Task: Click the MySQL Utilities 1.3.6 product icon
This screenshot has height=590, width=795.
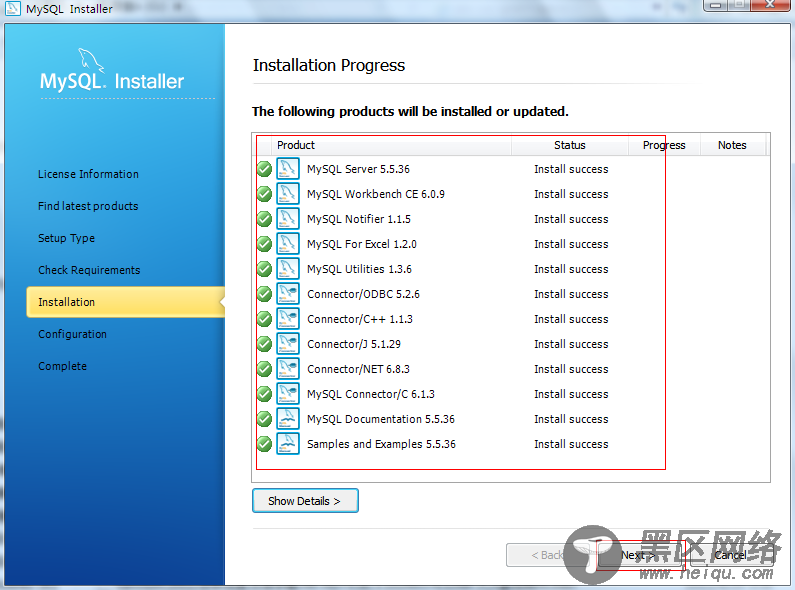Action: tap(287, 269)
